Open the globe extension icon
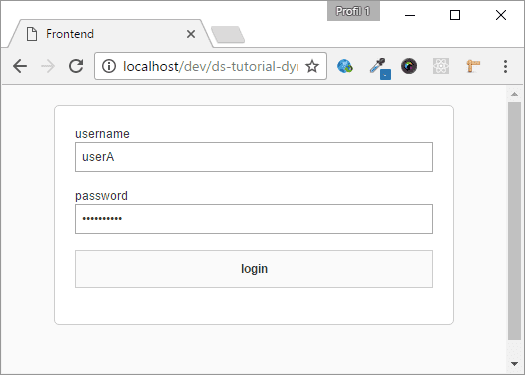The image size is (525, 375). [345, 66]
